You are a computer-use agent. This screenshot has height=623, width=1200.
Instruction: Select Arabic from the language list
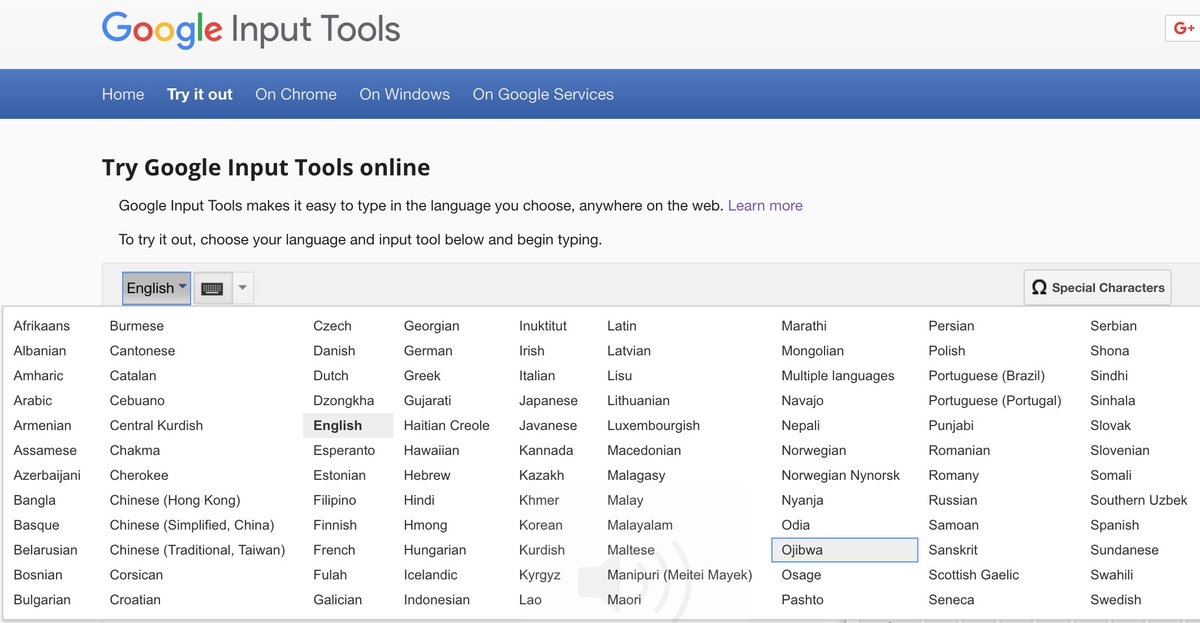[32, 400]
